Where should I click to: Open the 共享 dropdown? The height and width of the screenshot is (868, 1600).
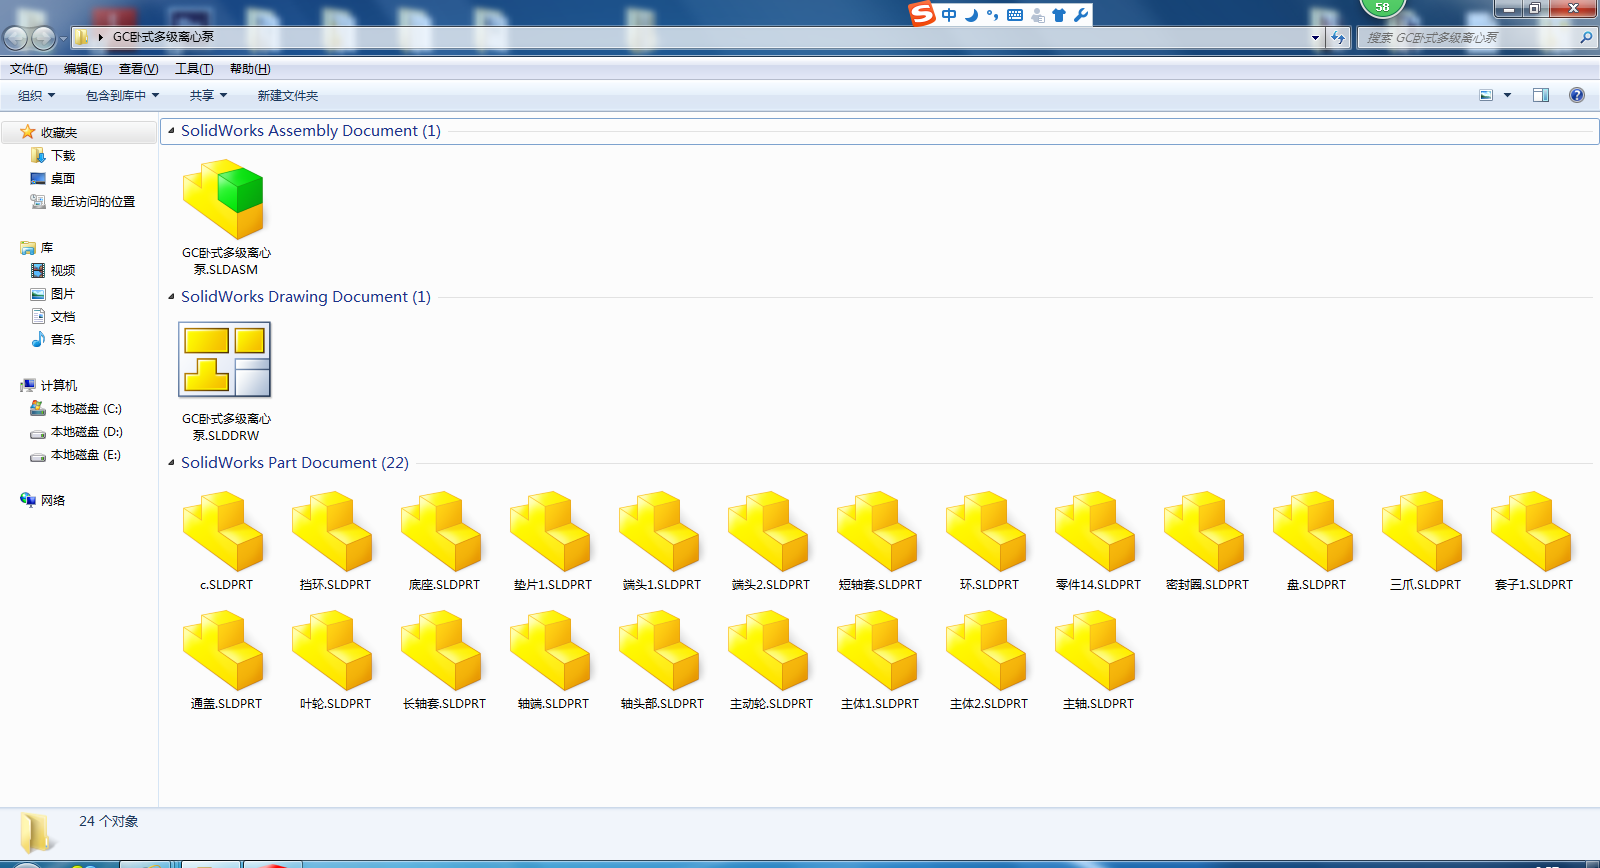(209, 96)
